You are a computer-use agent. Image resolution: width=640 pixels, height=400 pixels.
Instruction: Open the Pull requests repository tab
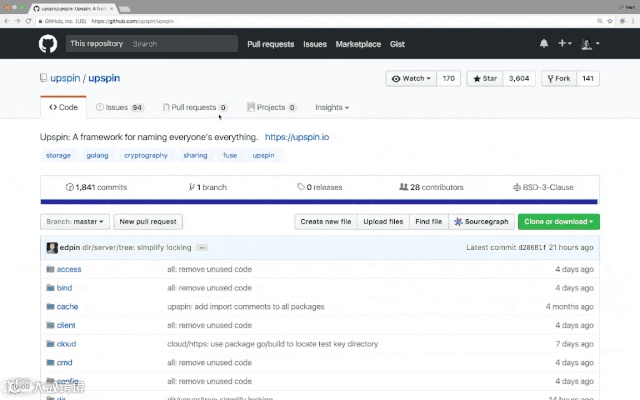coord(195,107)
